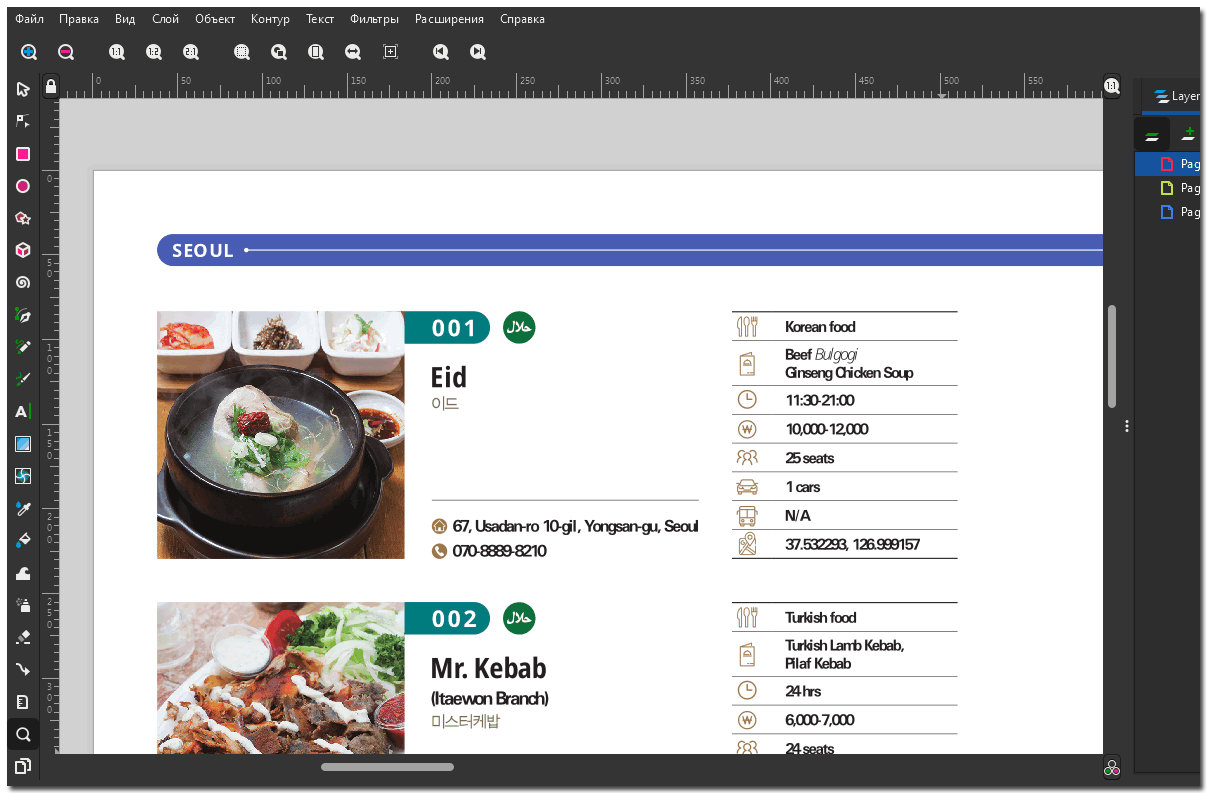This screenshot has height=793, width=1207.
Task: Choose the Gradient tool
Action: pos(23,444)
